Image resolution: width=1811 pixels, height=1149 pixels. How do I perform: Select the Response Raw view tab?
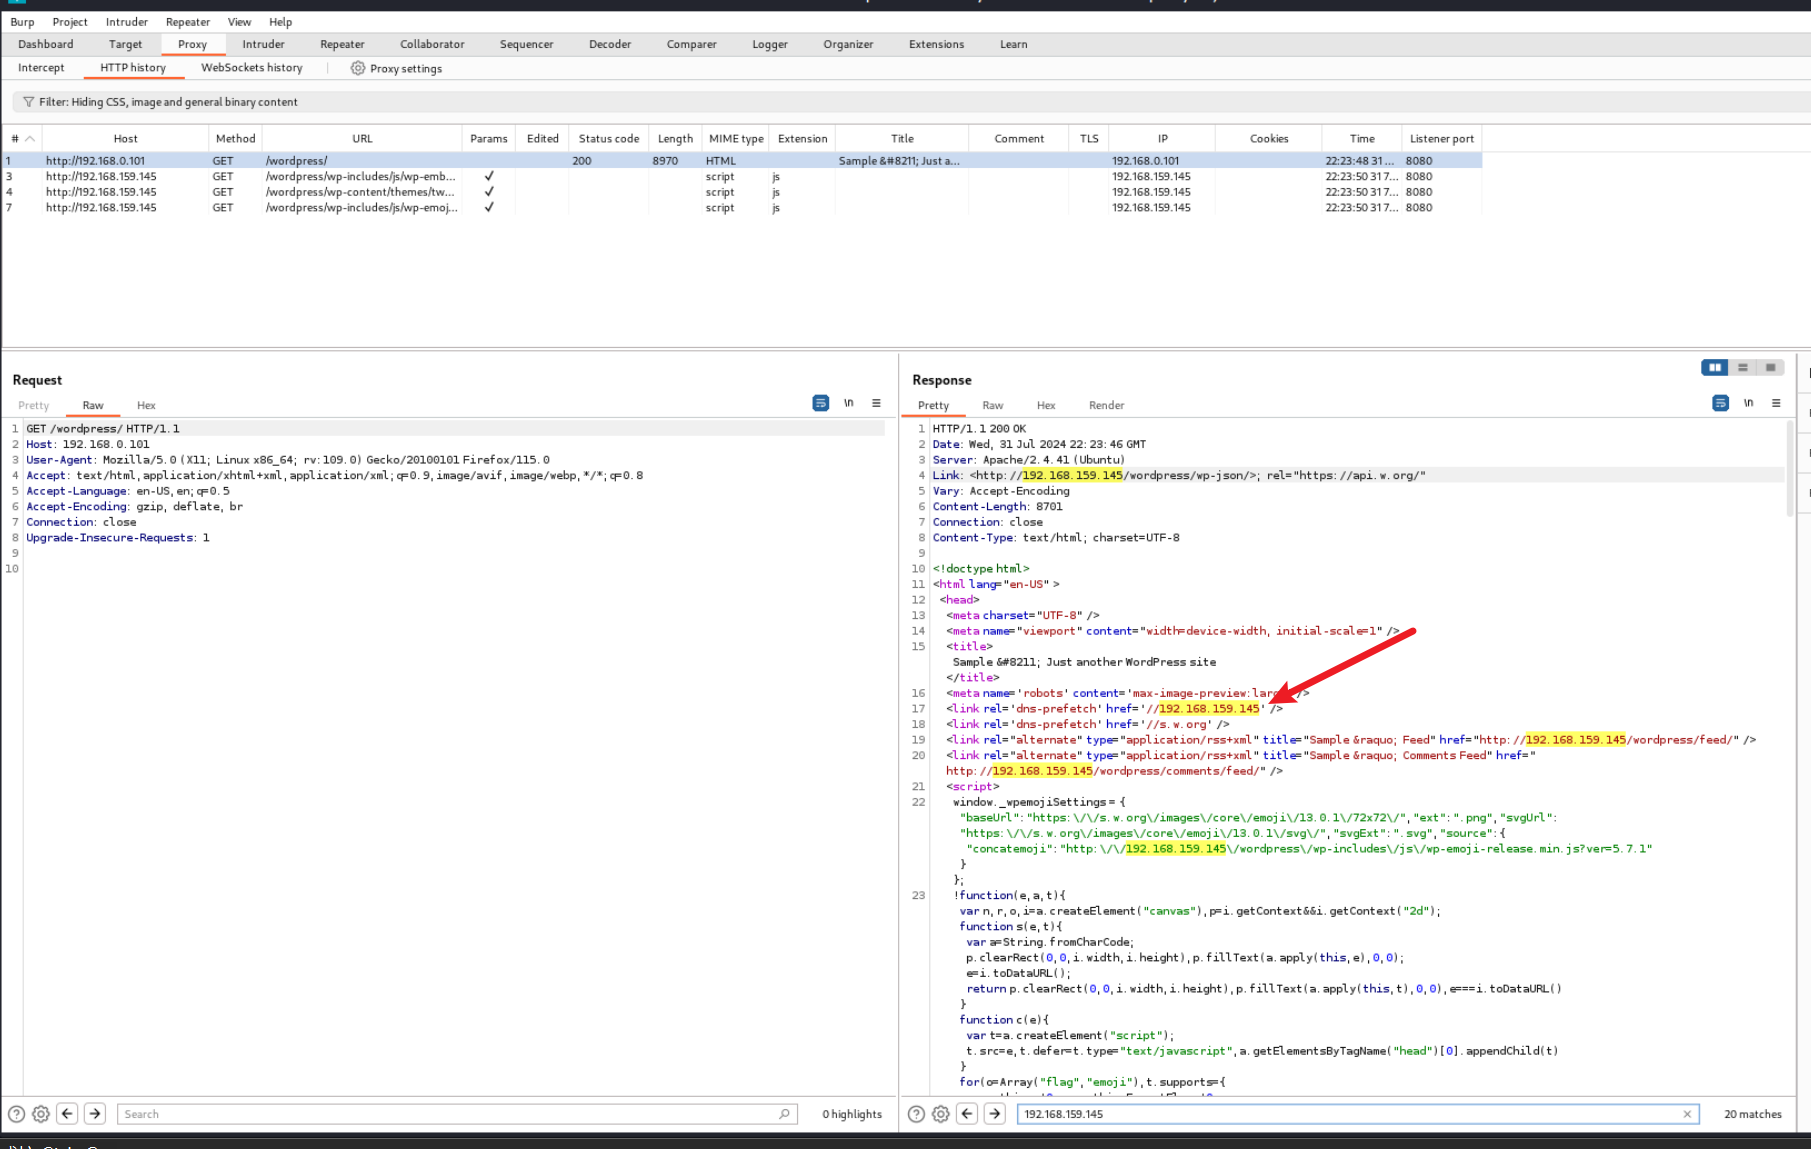coord(993,405)
